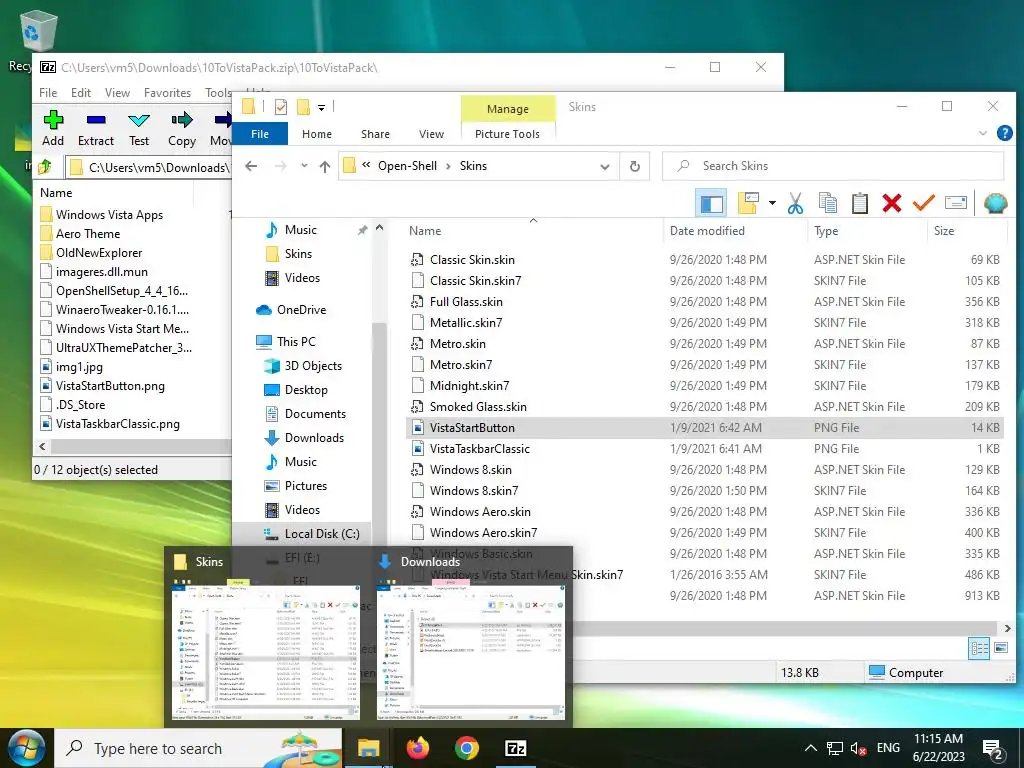Switch to the large thumbnails view icon

1000,648
